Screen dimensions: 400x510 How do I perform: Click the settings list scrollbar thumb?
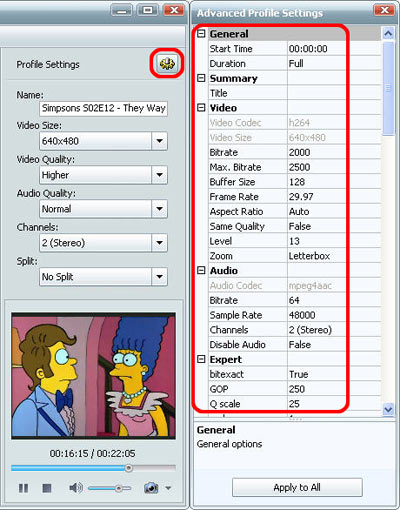point(388,88)
